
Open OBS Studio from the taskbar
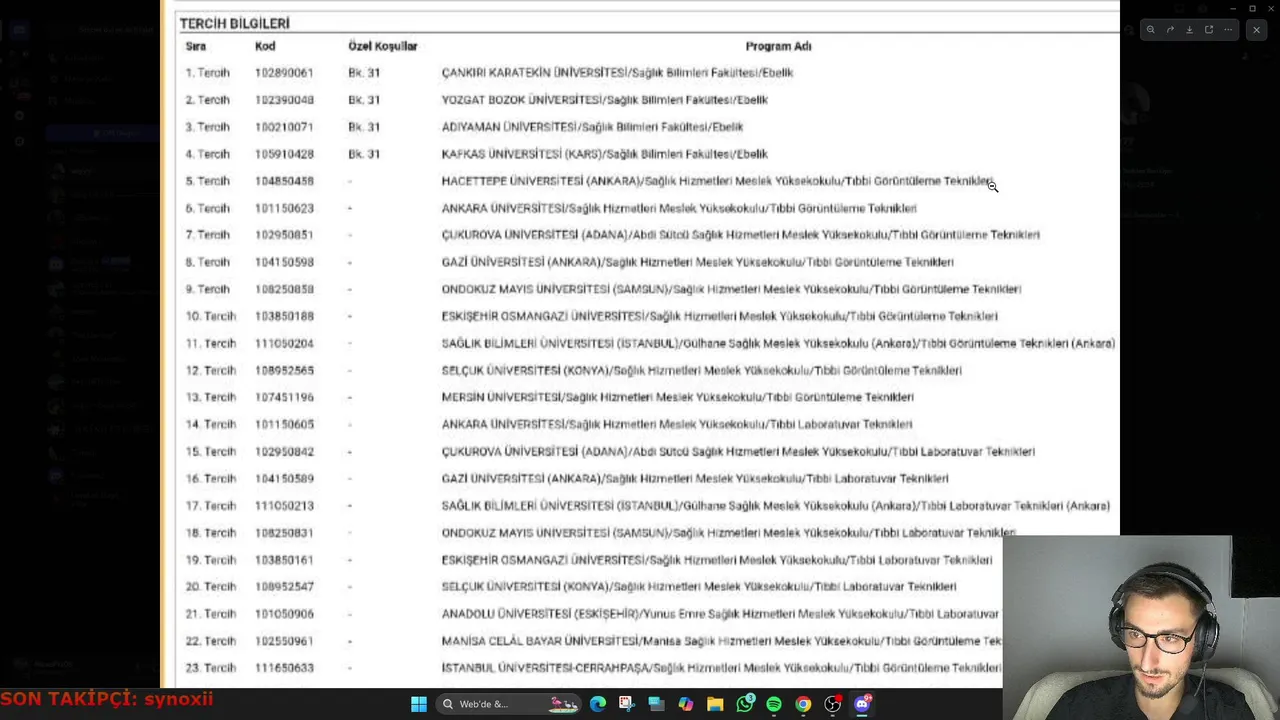point(832,704)
